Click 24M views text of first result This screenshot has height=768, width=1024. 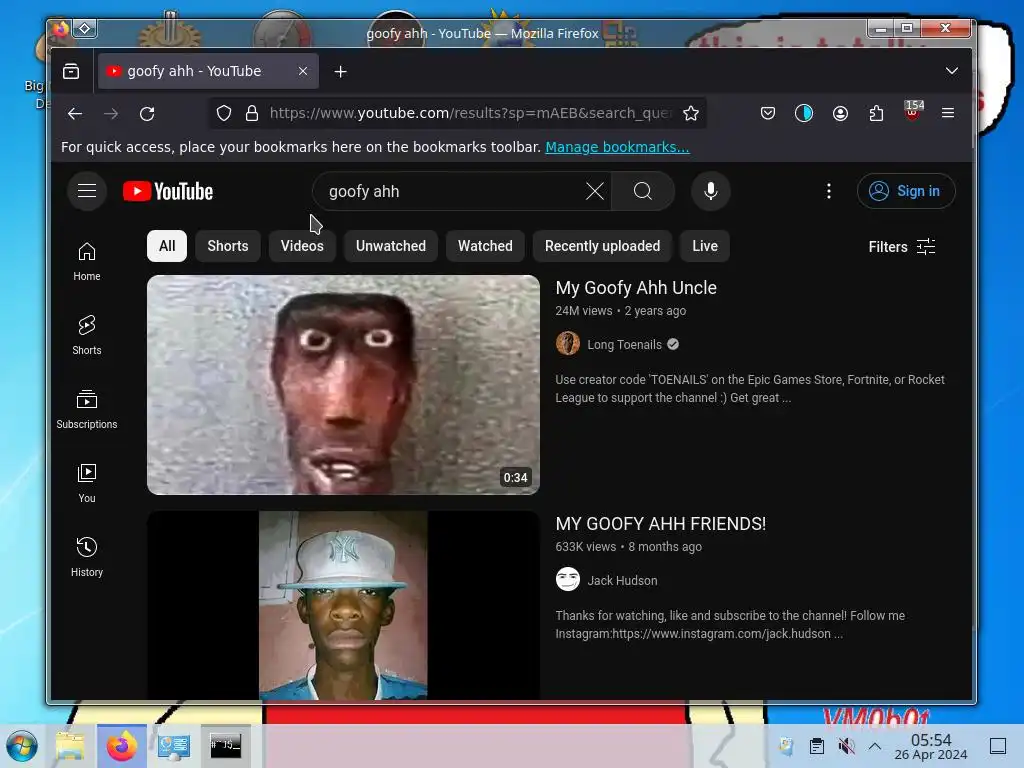(x=584, y=311)
